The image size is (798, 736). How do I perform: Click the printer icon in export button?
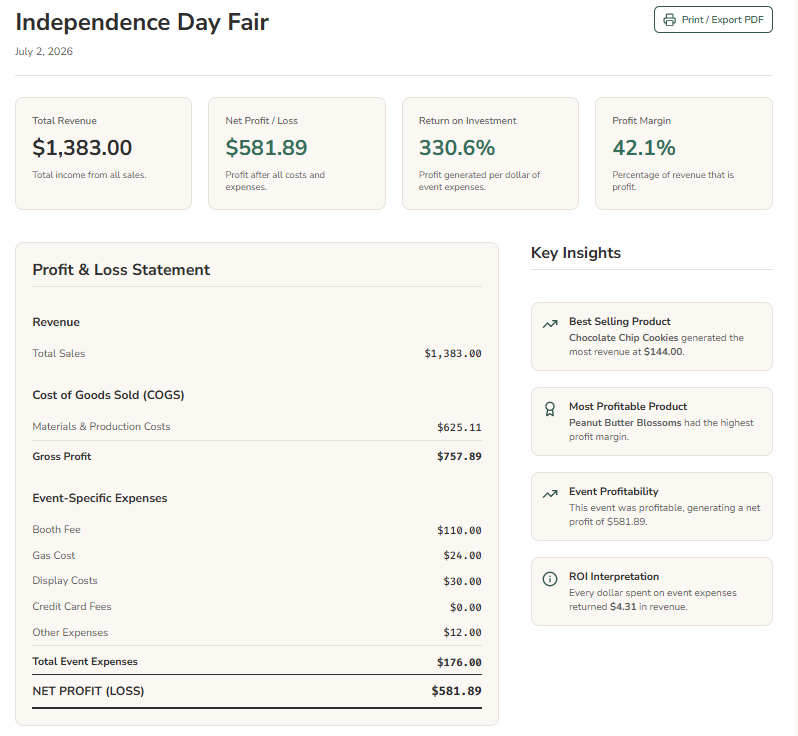[x=669, y=20]
